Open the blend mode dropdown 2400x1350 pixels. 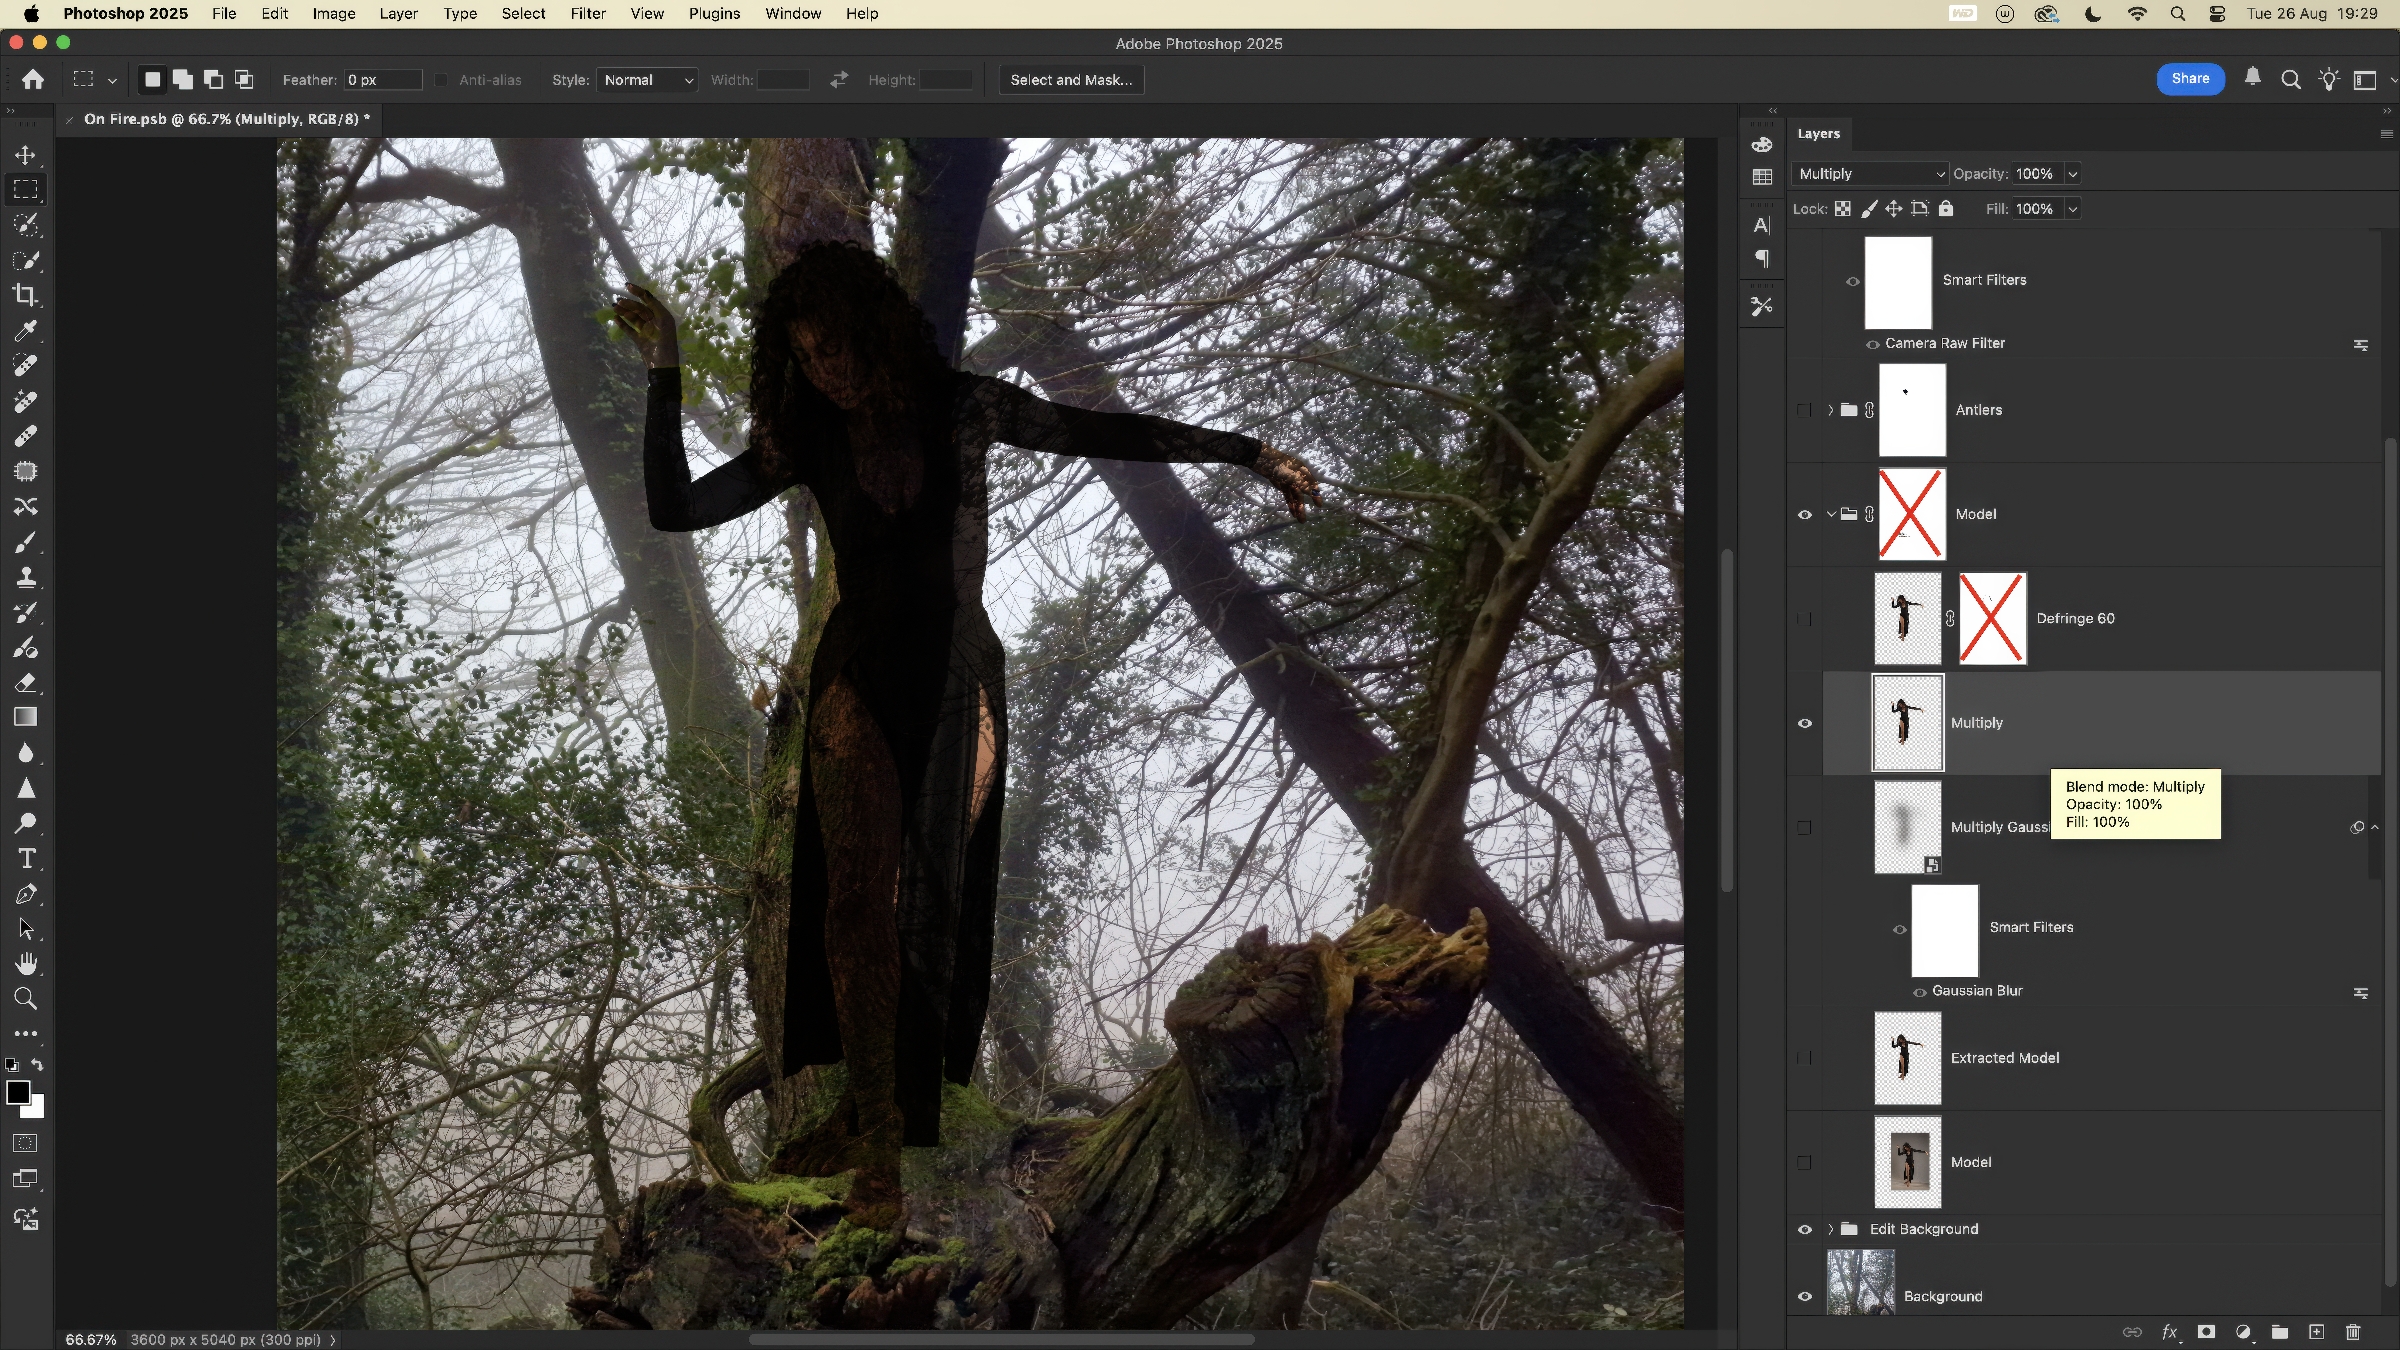pyautogui.click(x=1868, y=174)
